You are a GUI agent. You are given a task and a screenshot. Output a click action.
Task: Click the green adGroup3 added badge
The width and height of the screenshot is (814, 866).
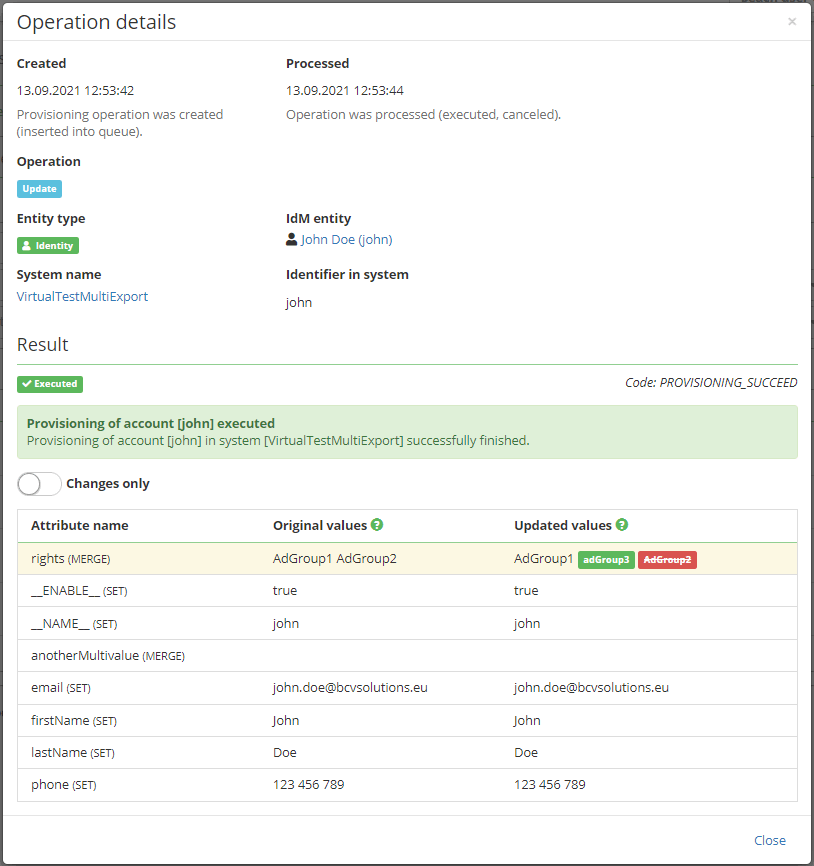pos(606,560)
